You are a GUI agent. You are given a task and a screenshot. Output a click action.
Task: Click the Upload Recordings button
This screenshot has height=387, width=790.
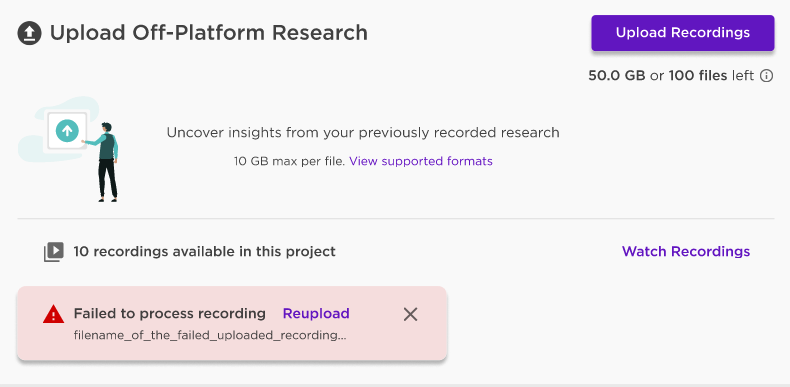click(x=683, y=33)
